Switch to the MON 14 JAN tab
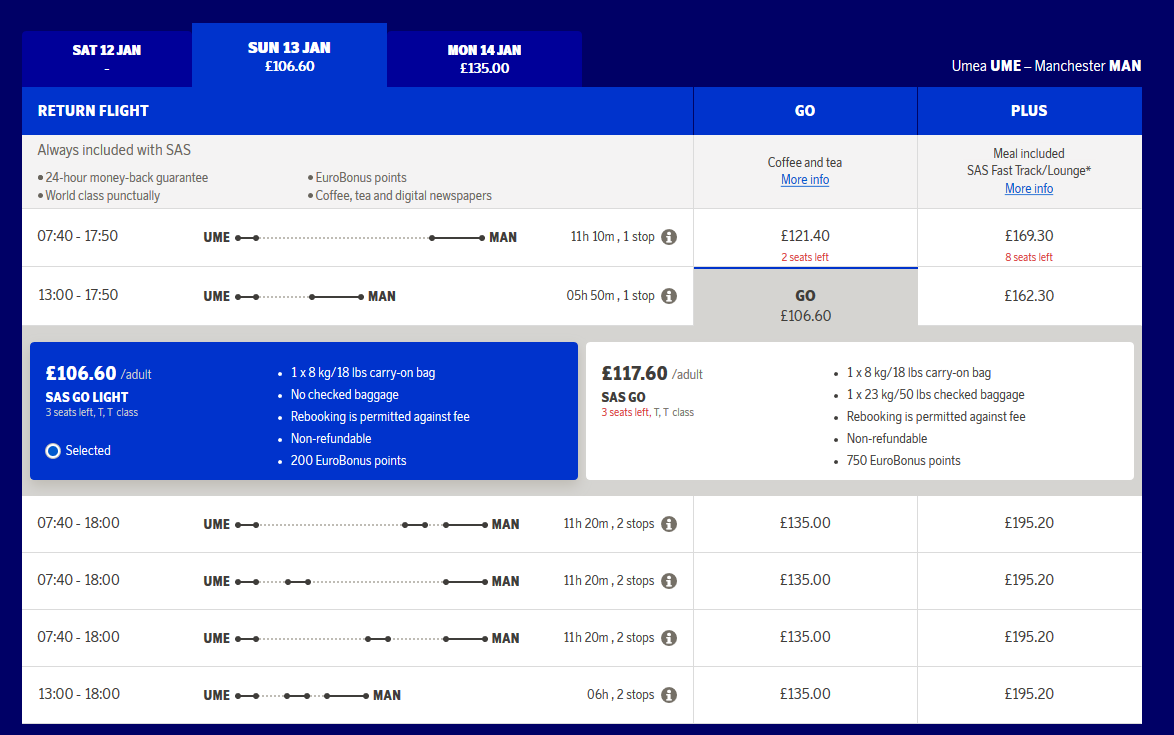The height and width of the screenshot is (735, 1174). click(484, 58)
